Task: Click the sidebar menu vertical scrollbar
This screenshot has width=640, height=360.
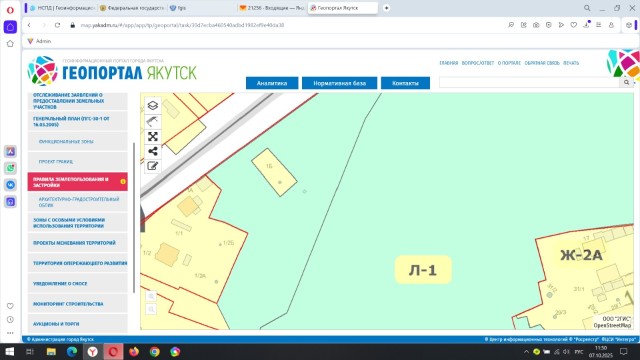Action: tap(134, 218)
